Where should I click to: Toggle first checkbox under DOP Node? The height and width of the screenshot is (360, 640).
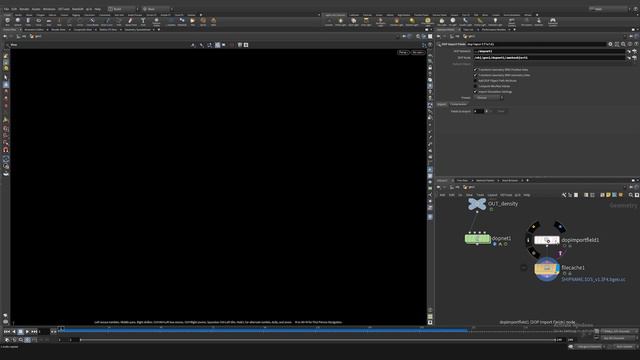pos(475,70)
